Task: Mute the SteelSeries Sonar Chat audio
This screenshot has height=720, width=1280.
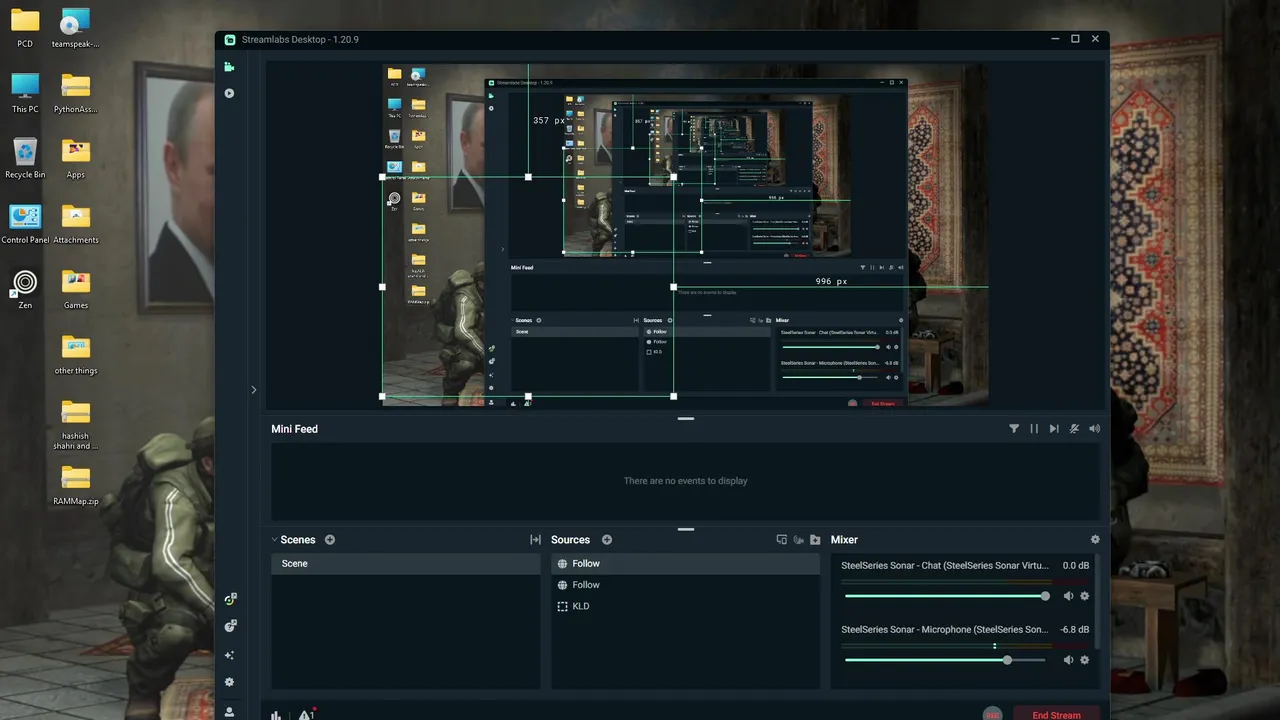Action: pos(1068,596)
